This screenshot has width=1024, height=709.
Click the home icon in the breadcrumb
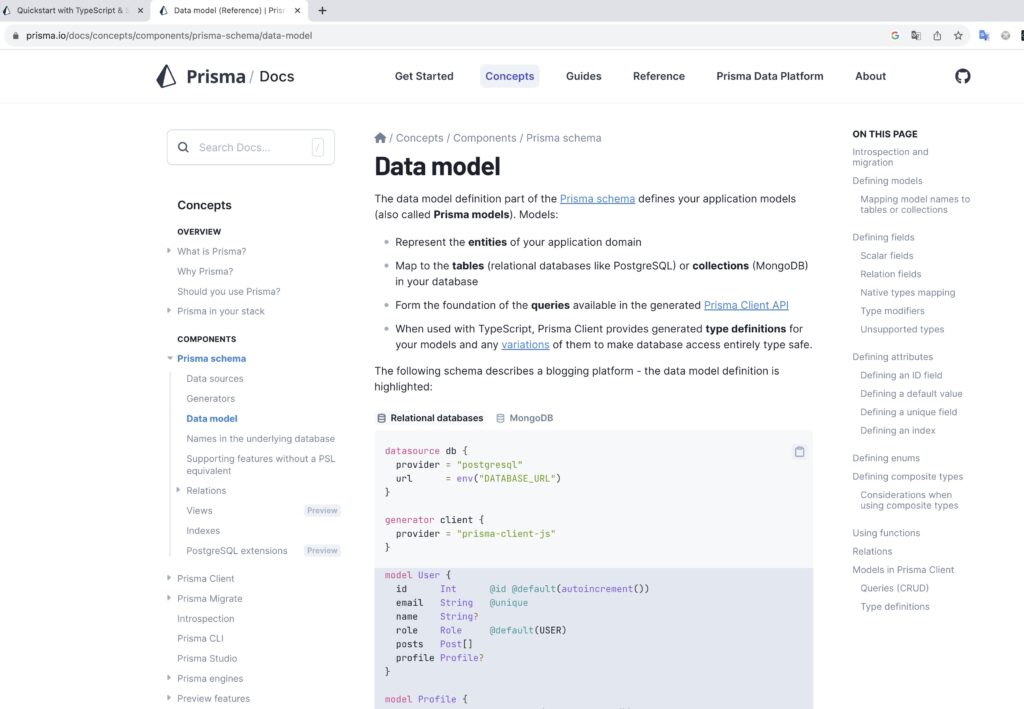[x=380, y=137]
